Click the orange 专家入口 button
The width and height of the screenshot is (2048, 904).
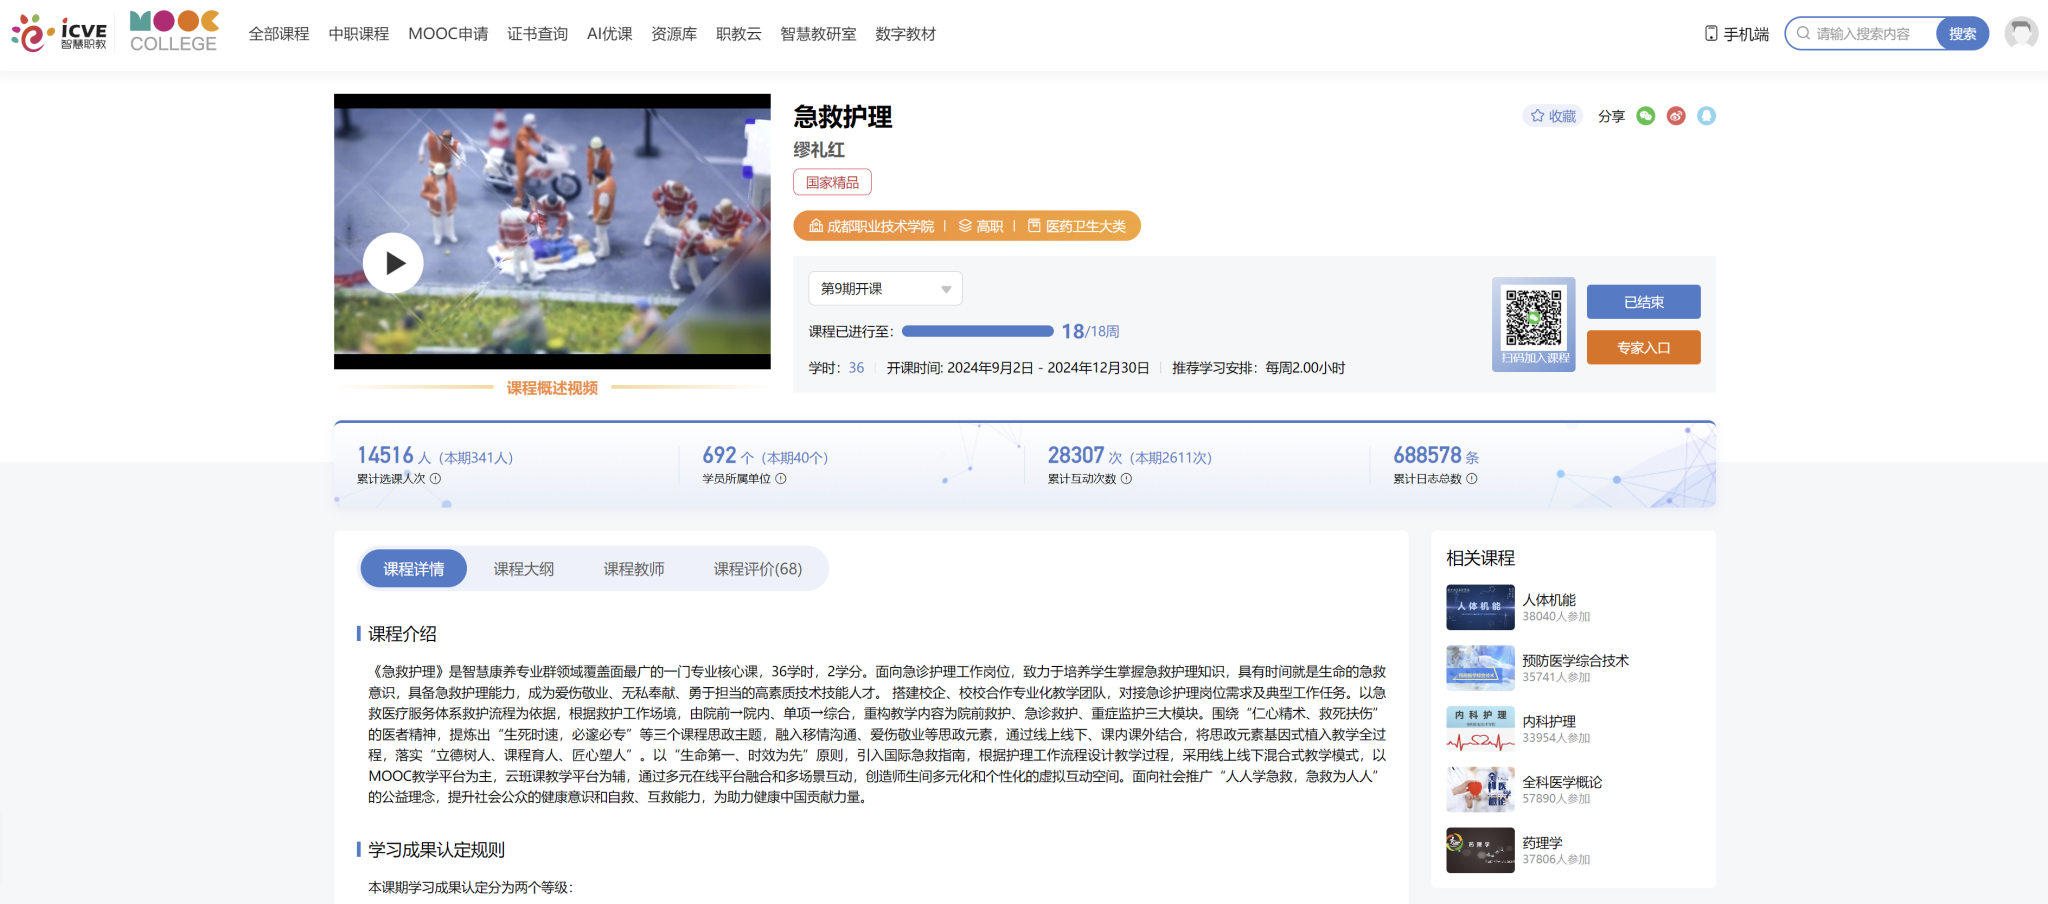[x=1643, y=347]
